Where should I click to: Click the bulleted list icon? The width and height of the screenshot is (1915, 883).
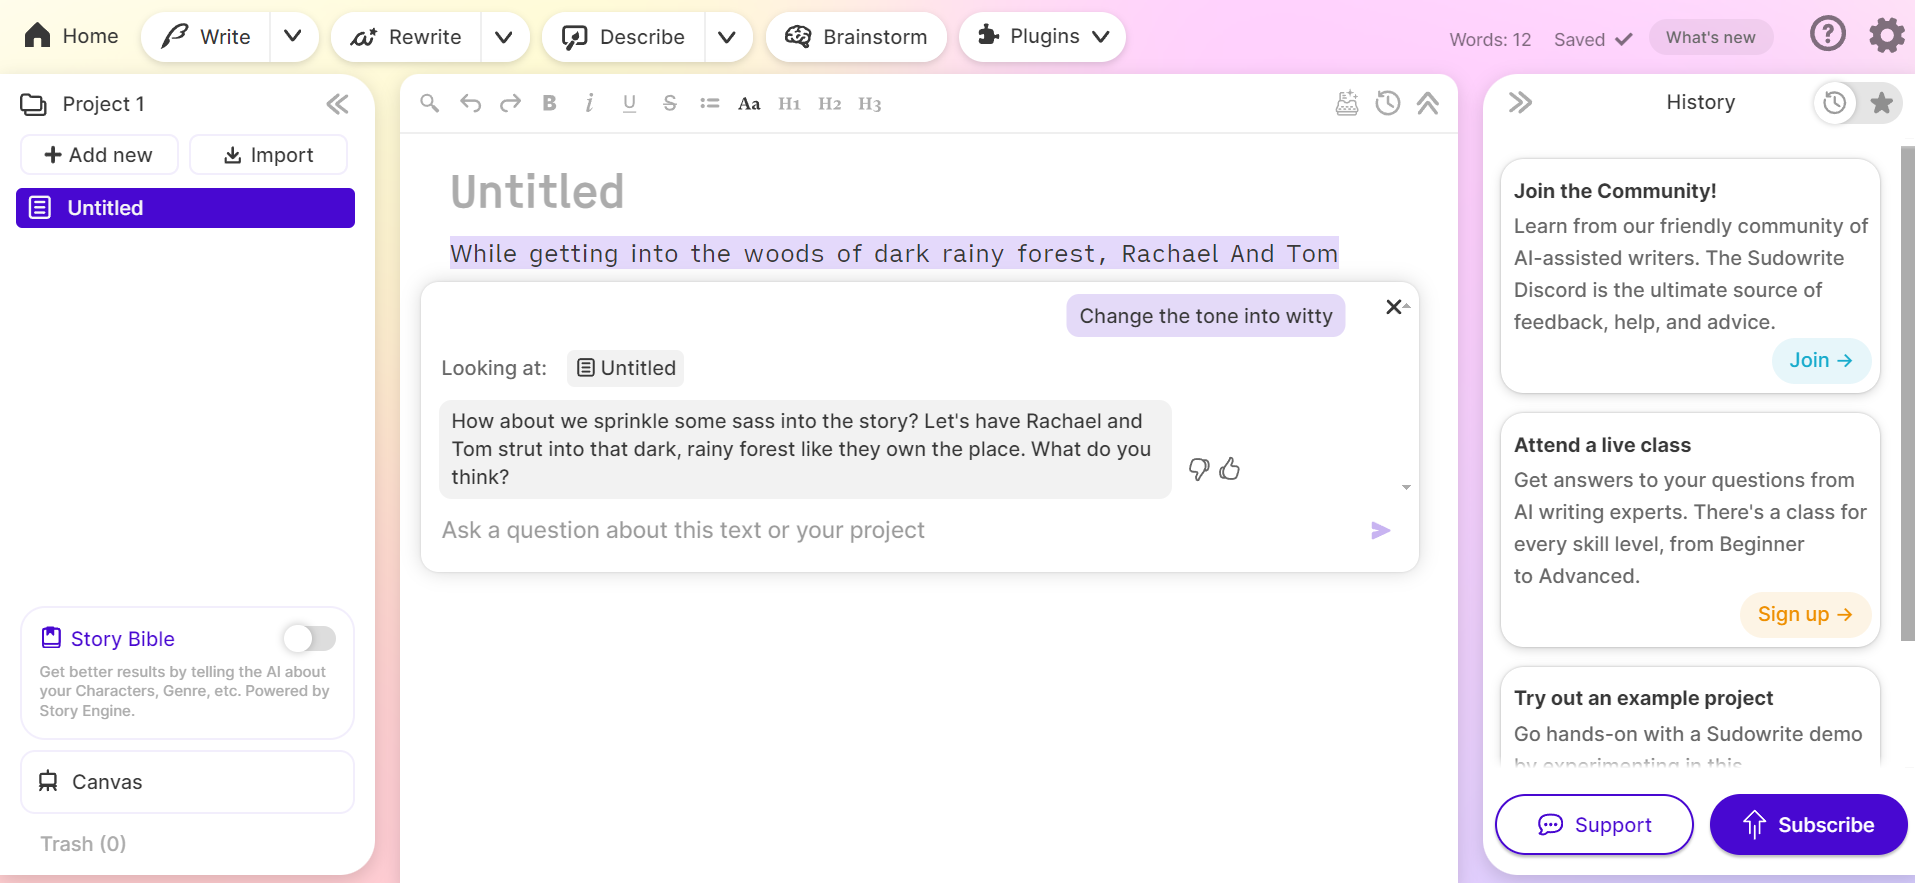point(709,103)
